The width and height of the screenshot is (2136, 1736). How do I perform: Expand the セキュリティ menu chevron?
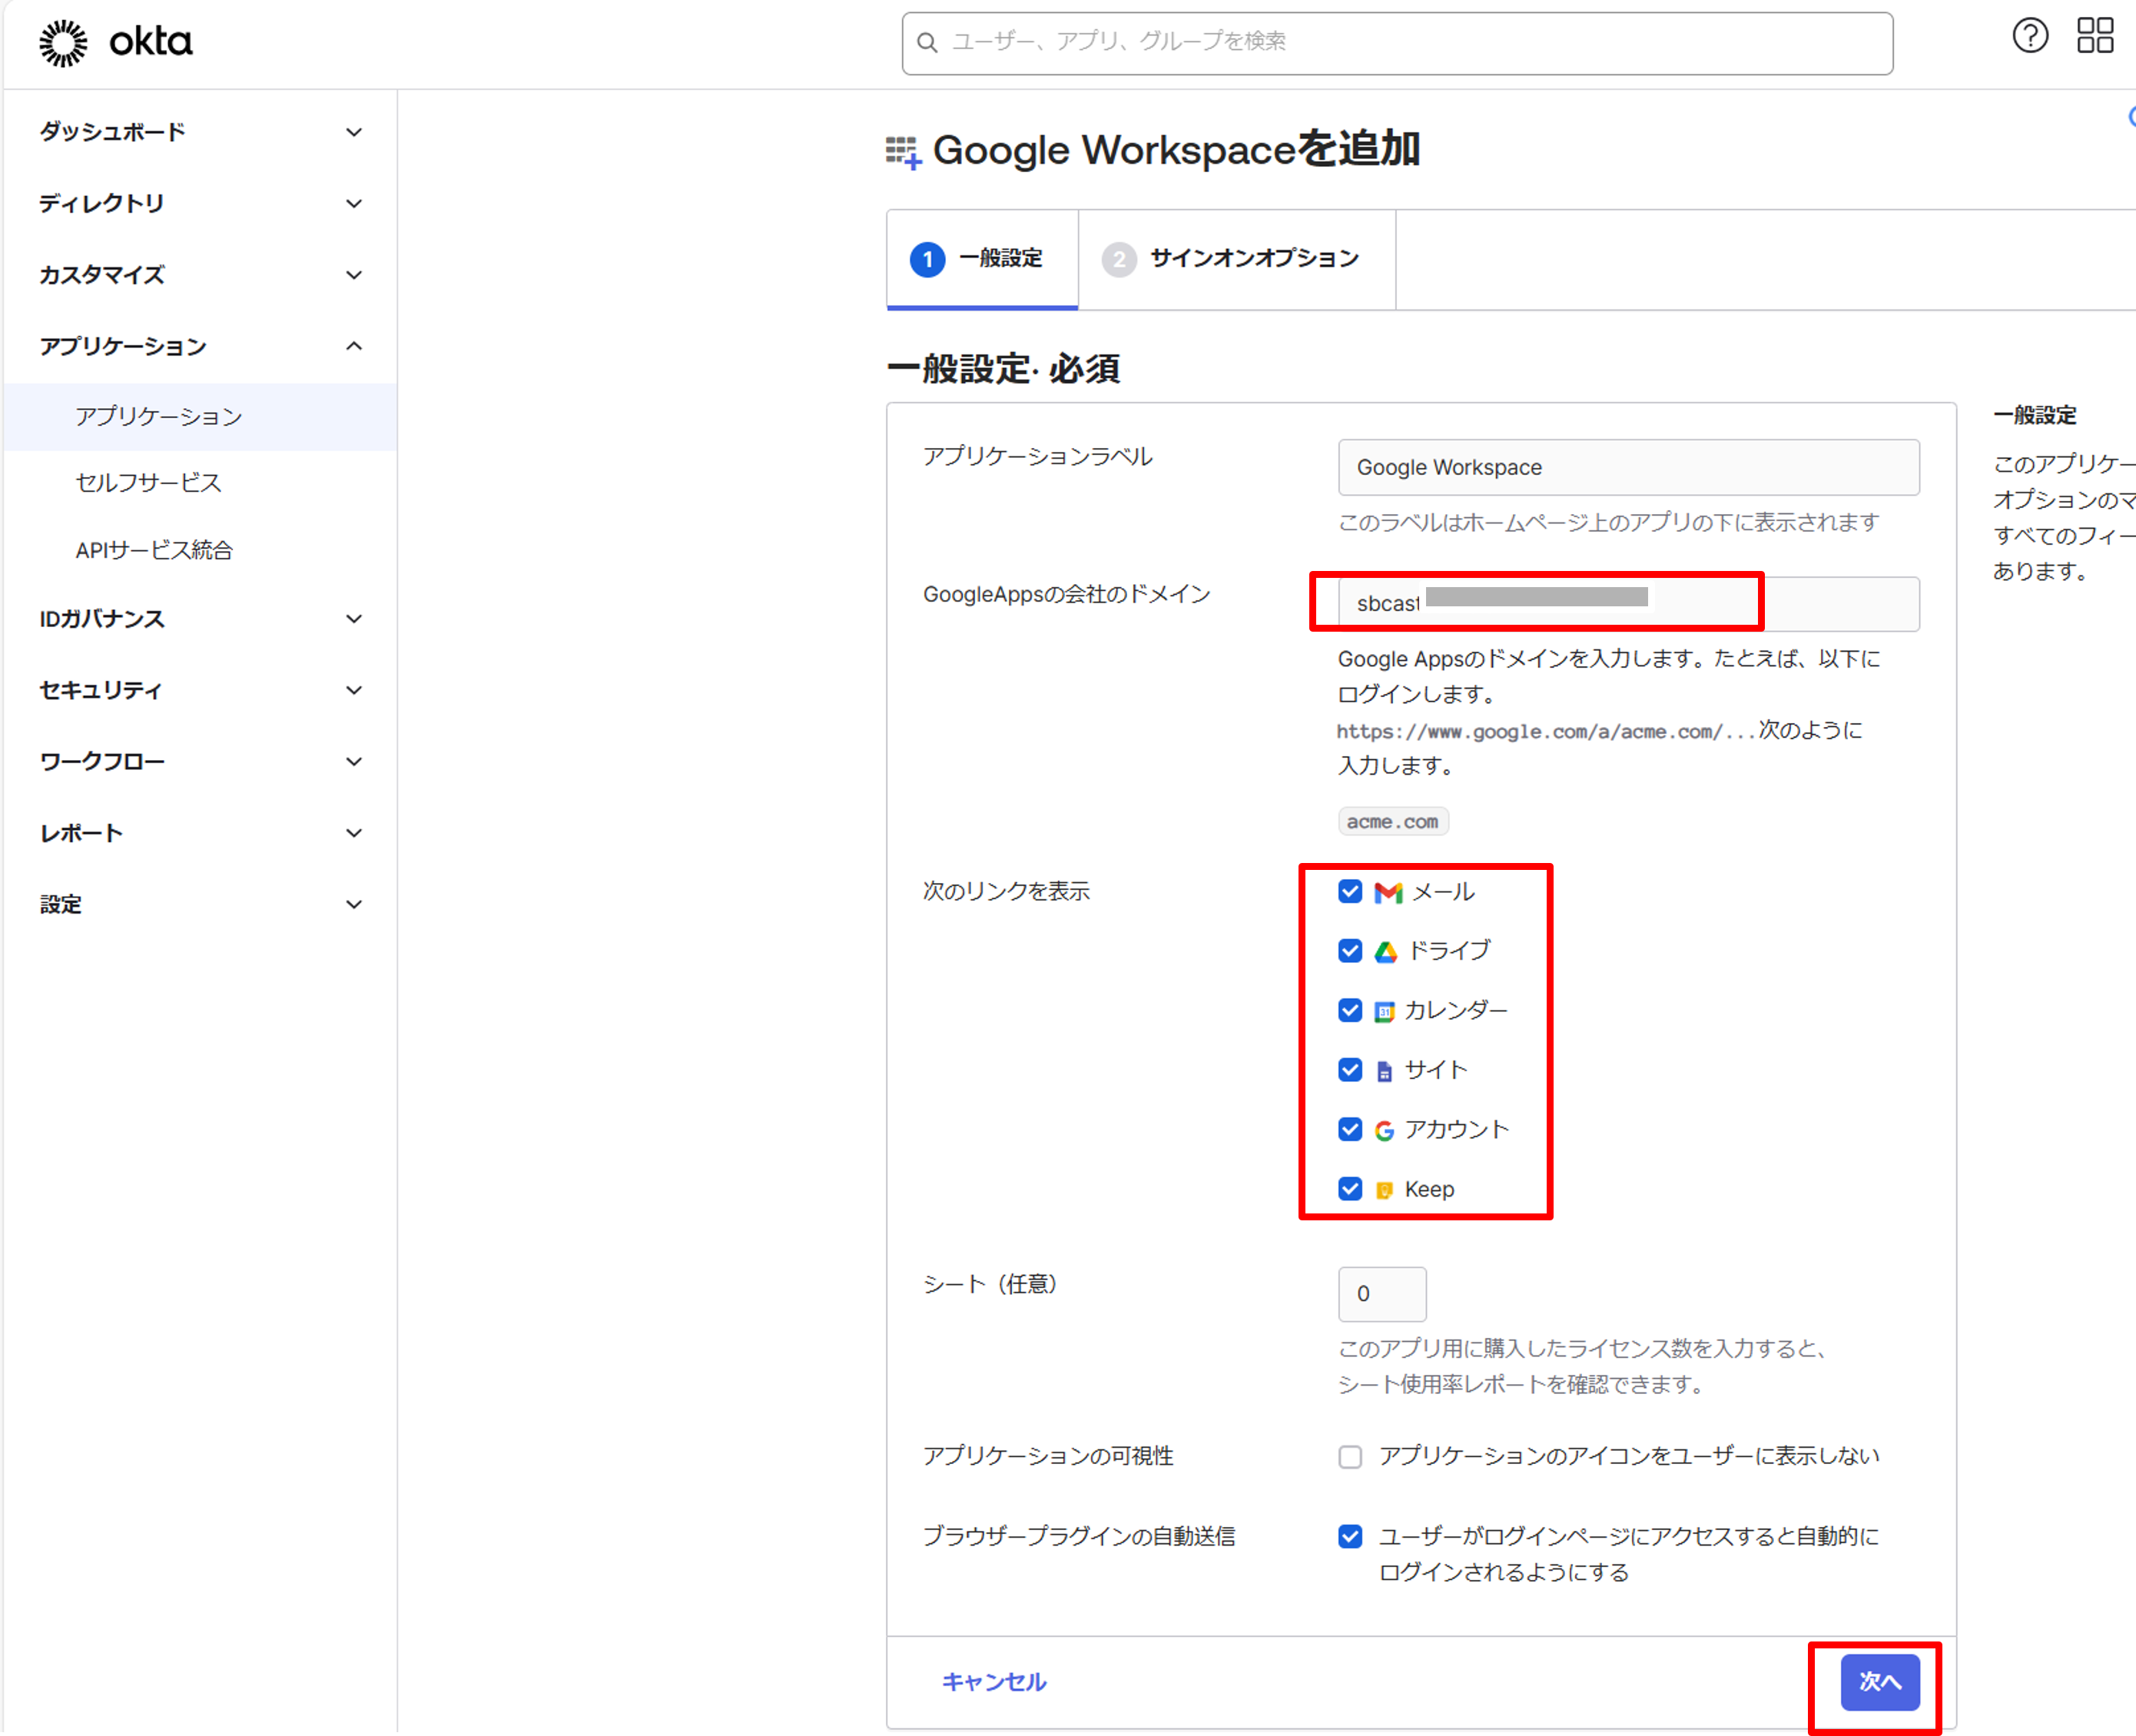point(354,690)
